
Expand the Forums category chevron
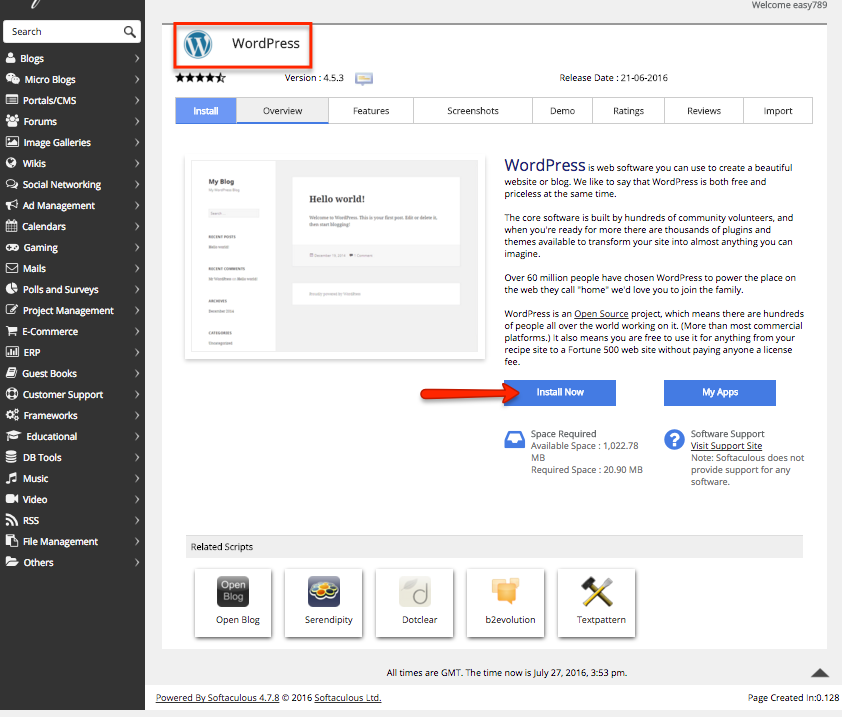pos(137,121)
